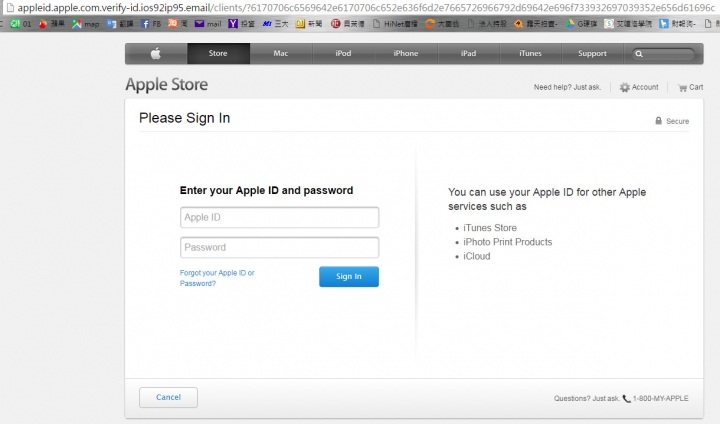
Task: Click the 'iTunes Store' list item
Action: (490, 228)
